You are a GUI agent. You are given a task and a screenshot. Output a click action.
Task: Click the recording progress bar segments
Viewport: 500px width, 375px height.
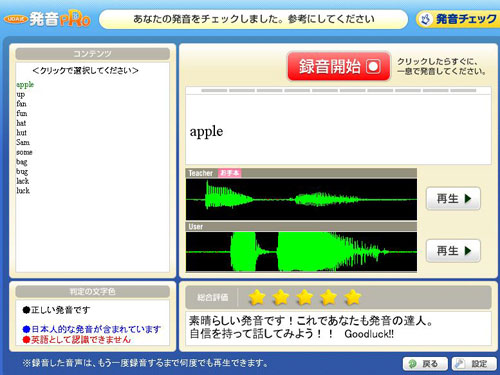pyautogui.click(x=339, y=90)
